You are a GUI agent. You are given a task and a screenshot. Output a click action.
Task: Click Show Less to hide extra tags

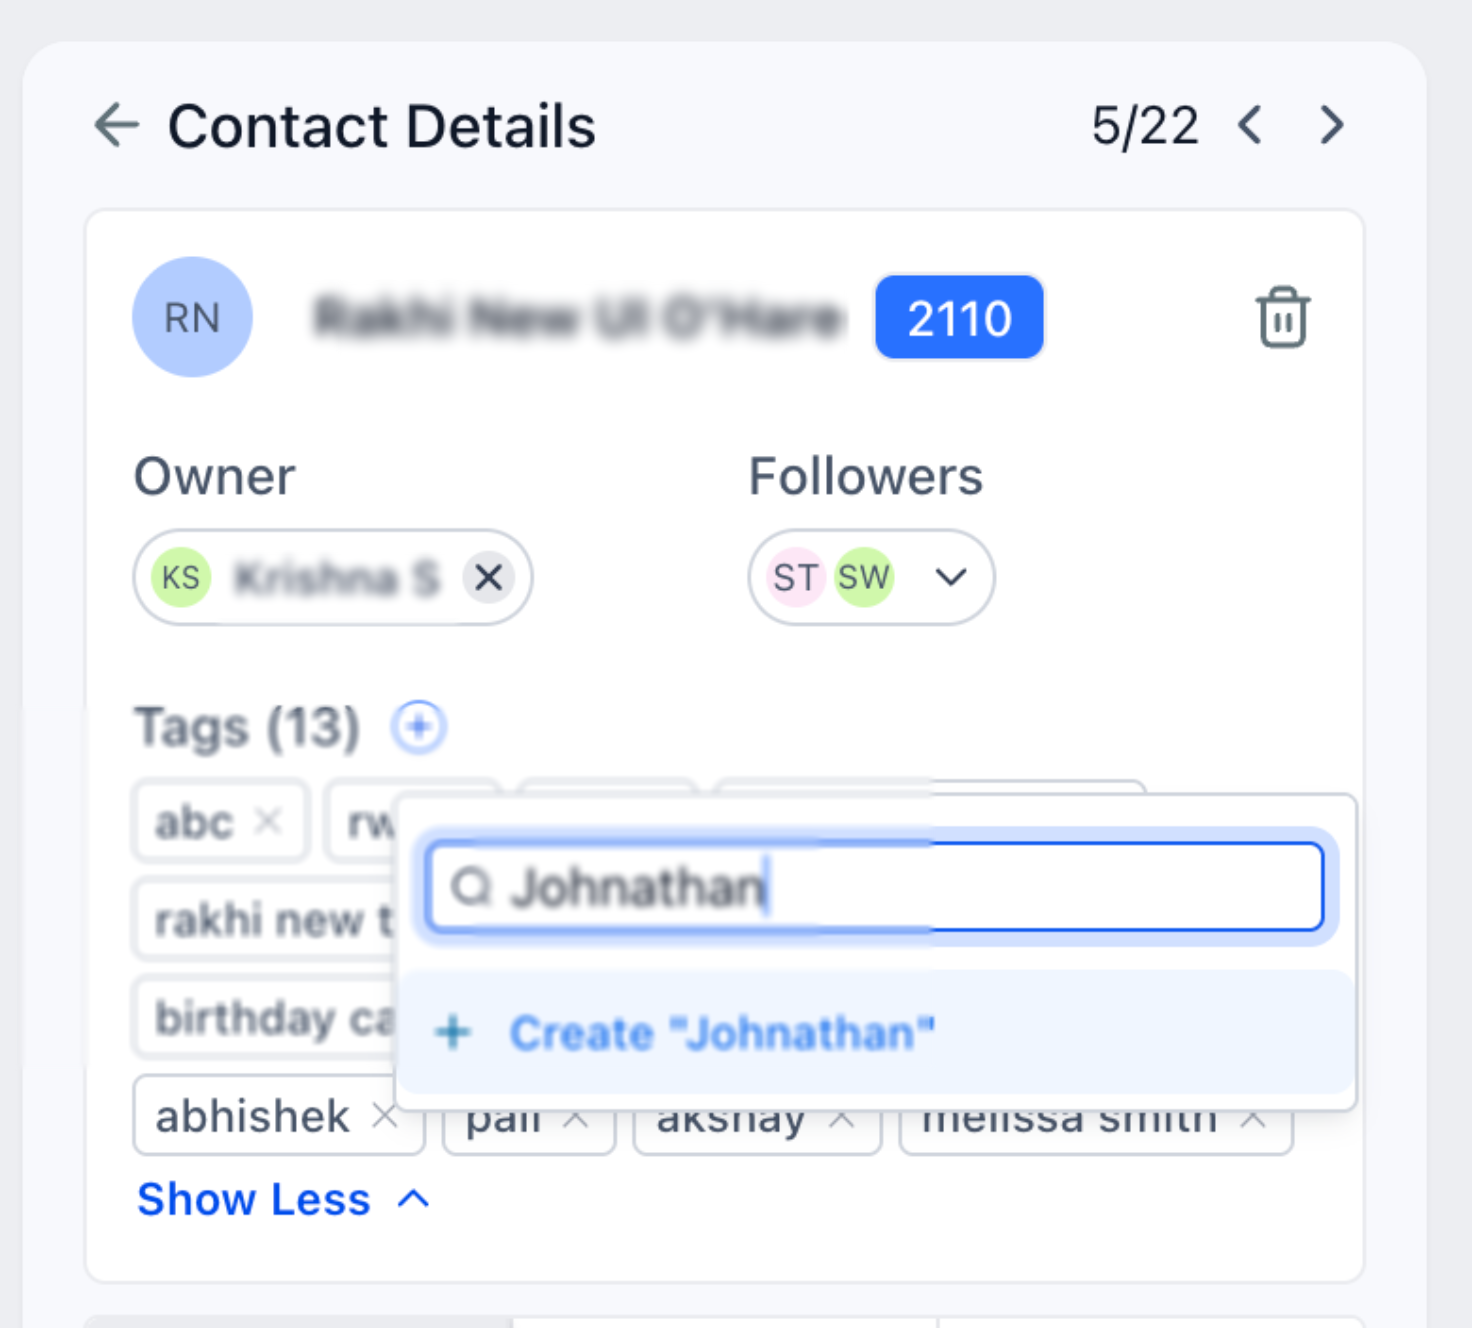coord(253,1199)
